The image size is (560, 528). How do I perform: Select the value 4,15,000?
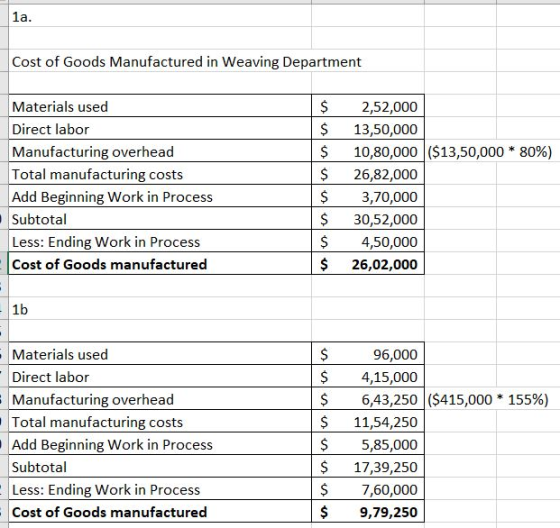tap(389, 377)
